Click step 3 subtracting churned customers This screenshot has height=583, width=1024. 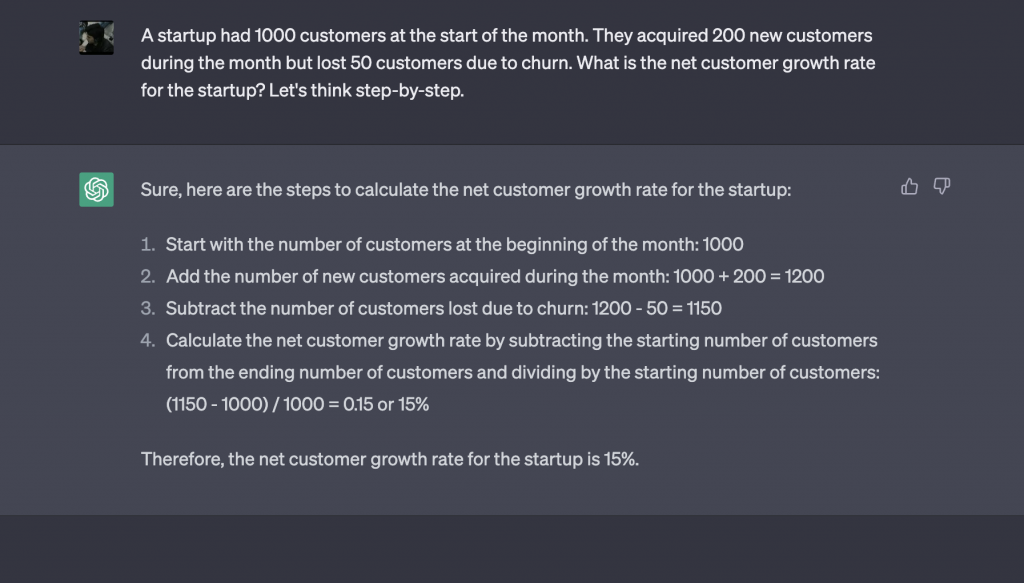pyautogui.click(x=443, y=308)
